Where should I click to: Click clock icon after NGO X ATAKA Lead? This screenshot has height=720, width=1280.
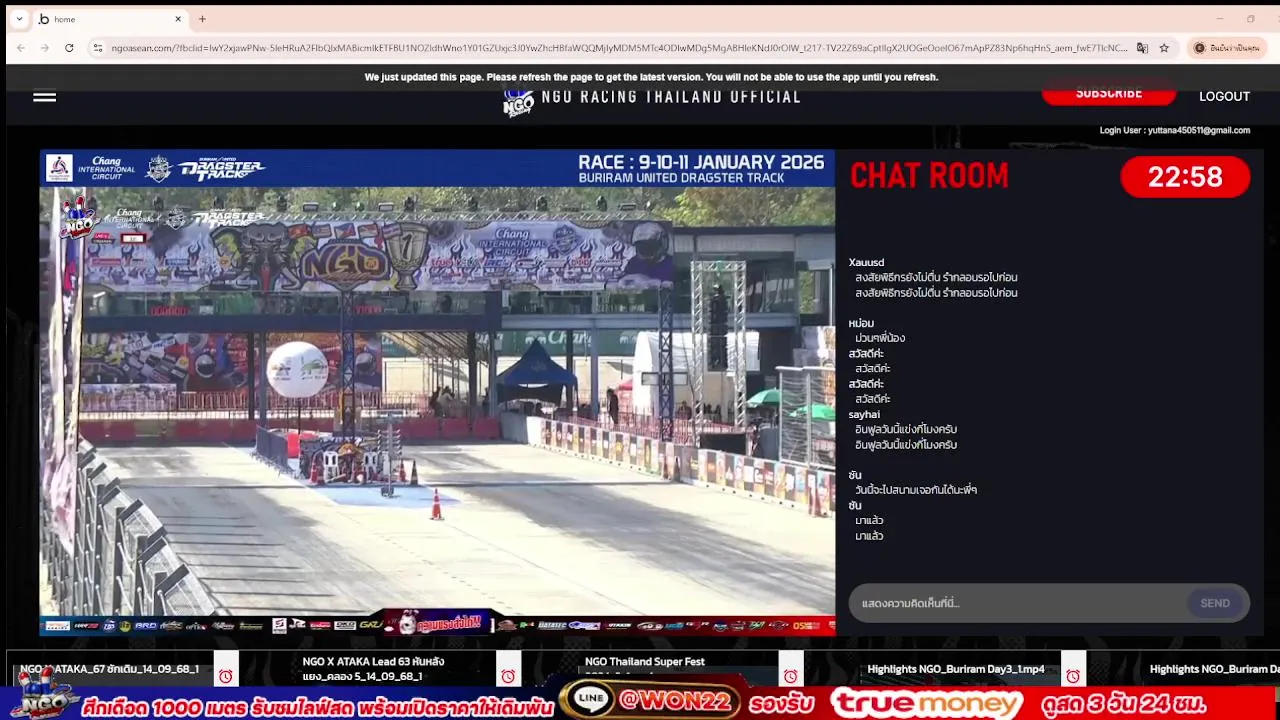coord(508,676)
